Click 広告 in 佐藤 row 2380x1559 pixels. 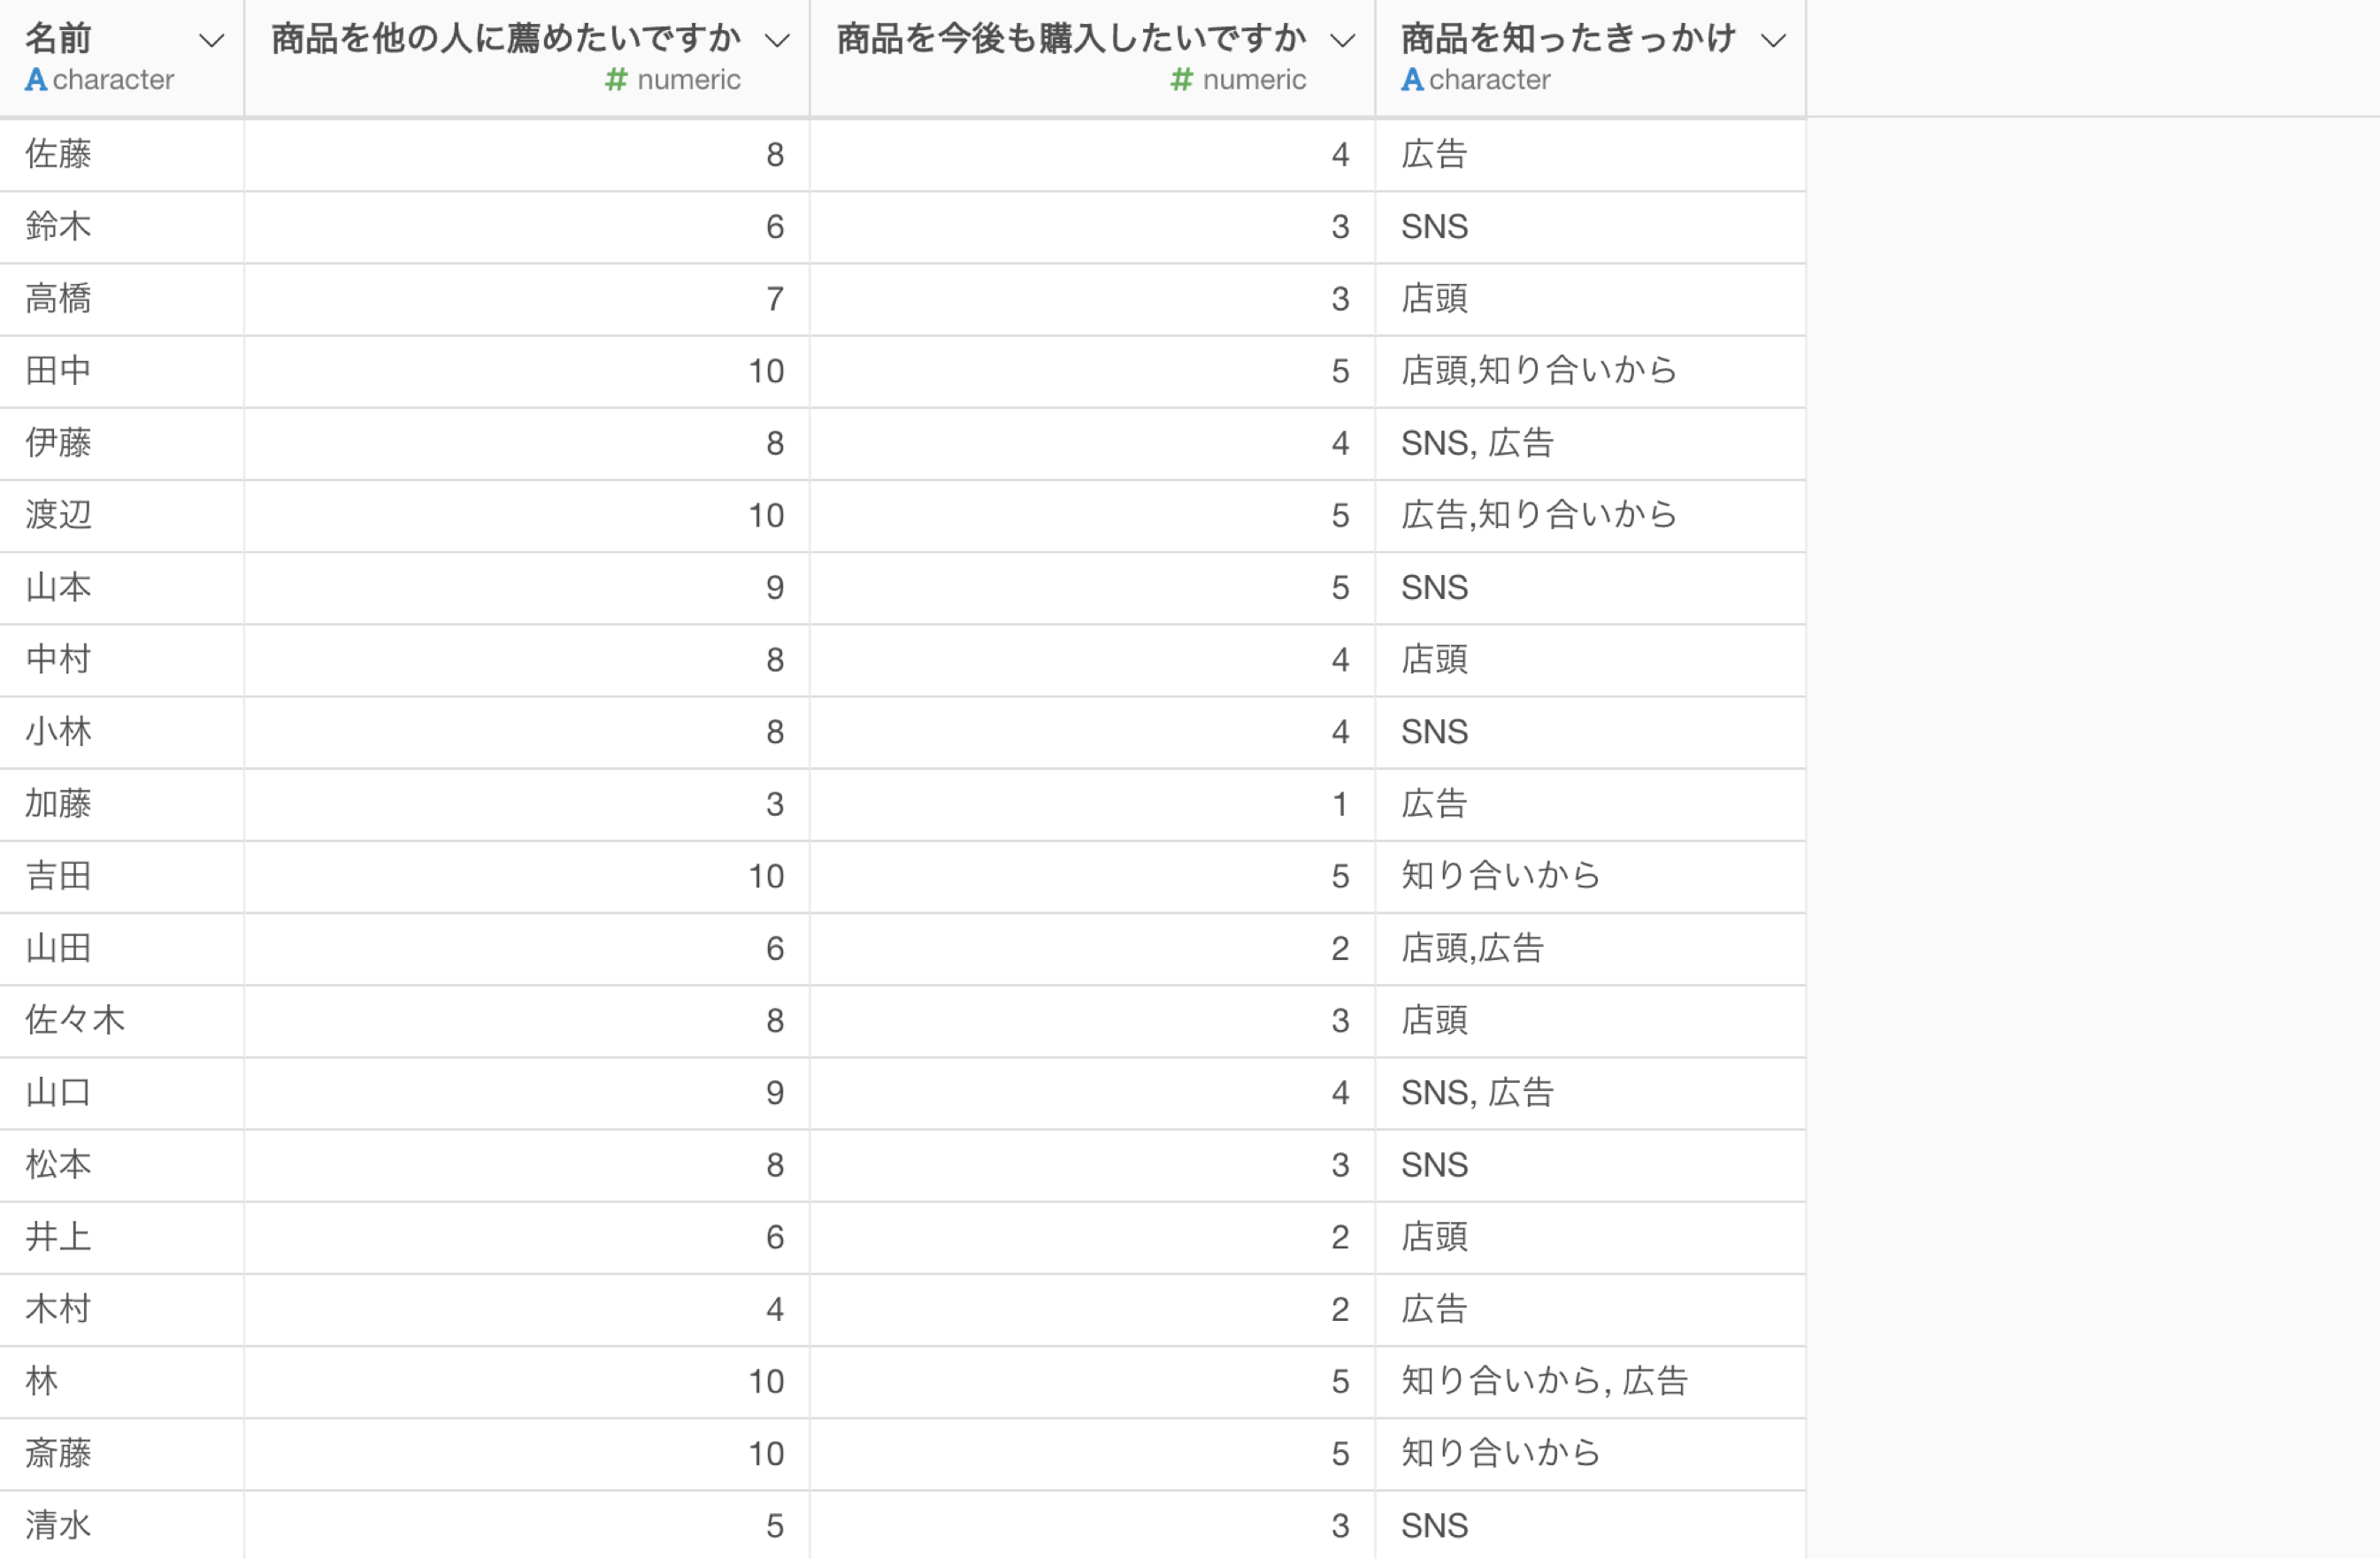pos(1434,154)
